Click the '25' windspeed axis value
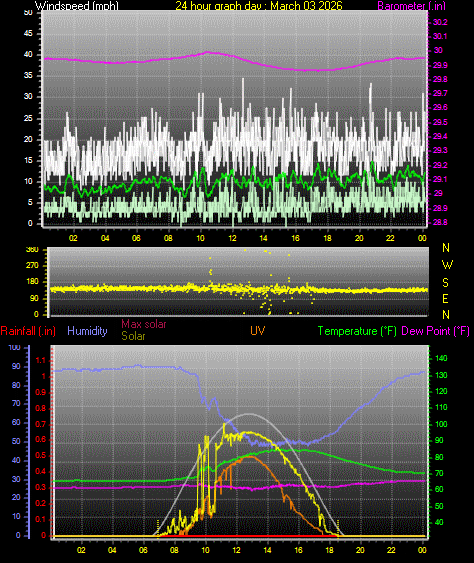This screenshot has height=563, width=474. click(28, 118)
